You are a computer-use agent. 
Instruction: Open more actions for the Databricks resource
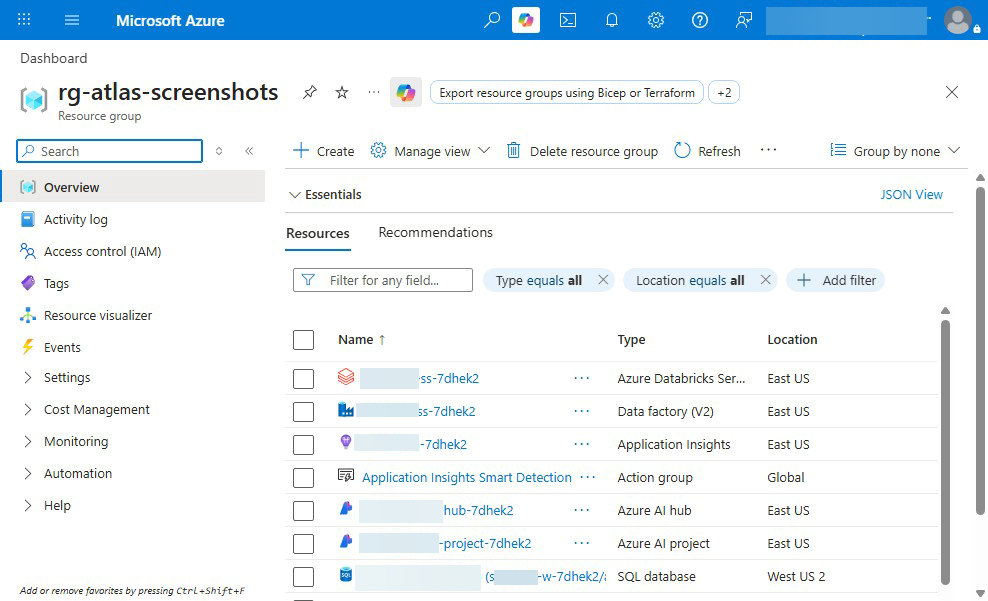click(x=582, y=378)
